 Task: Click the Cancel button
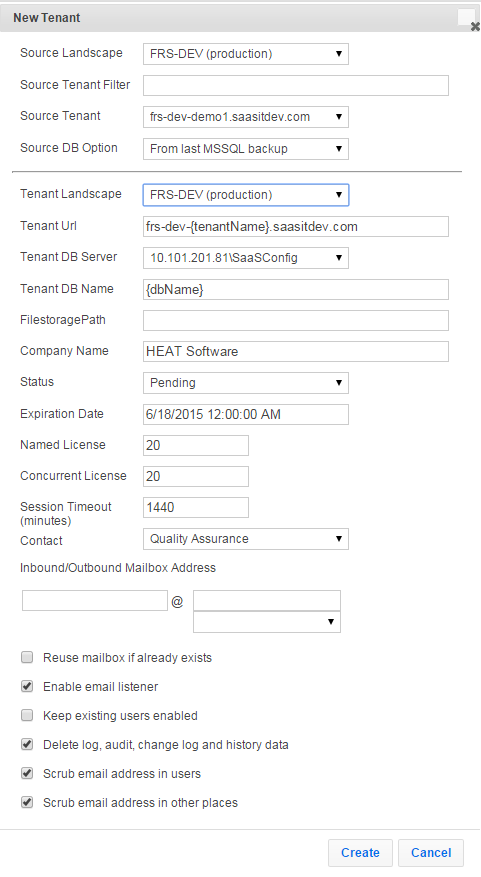[x=431, y=852]
